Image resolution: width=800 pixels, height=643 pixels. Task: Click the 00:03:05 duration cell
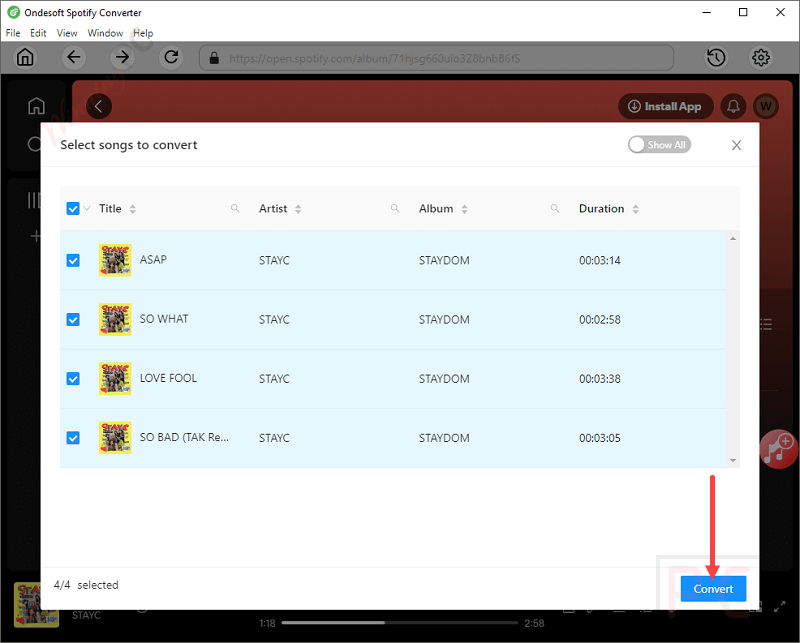pos(599,438)
